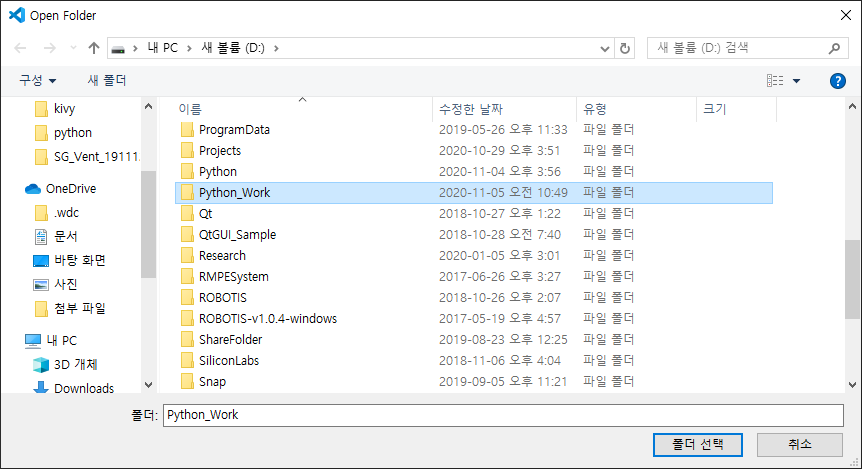Screen dimensions: 862x469
Task: Click file list scroll up arrow
Action: click(852, 107)
